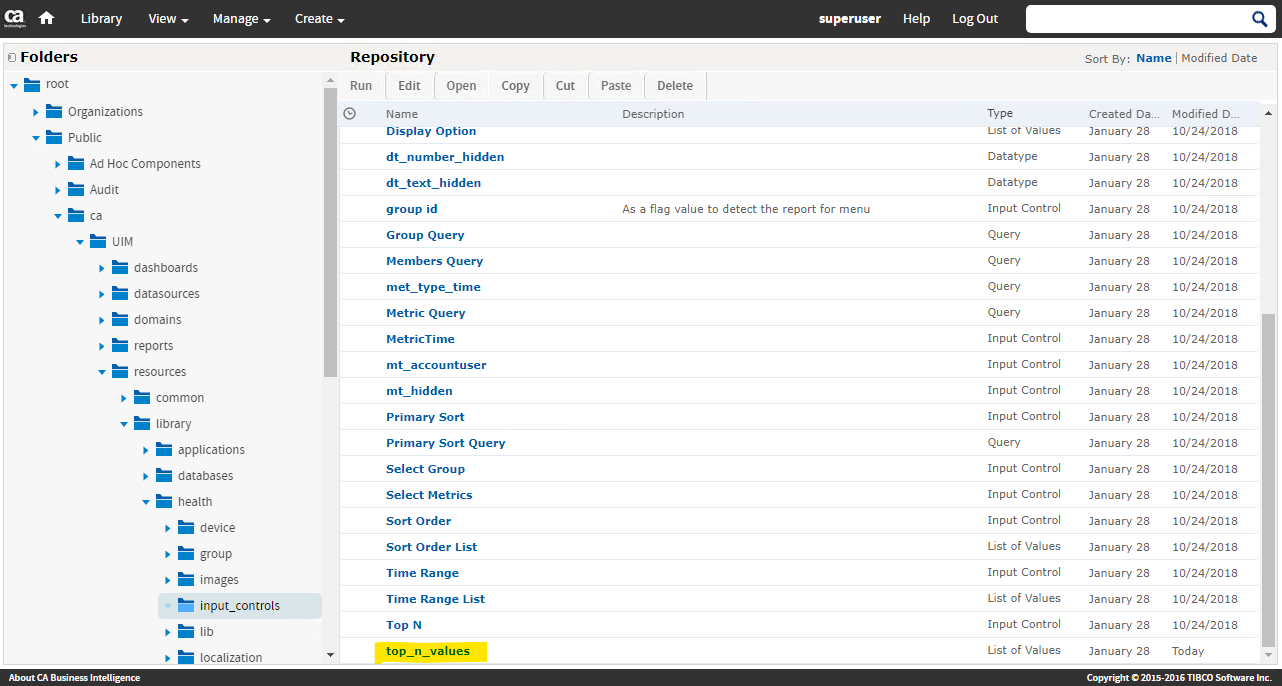Image resolution: width=1282 pixels, height=686 pixels.
Task: Click the Log Out link
Action: pyautogui.click(x=974, y=19)
